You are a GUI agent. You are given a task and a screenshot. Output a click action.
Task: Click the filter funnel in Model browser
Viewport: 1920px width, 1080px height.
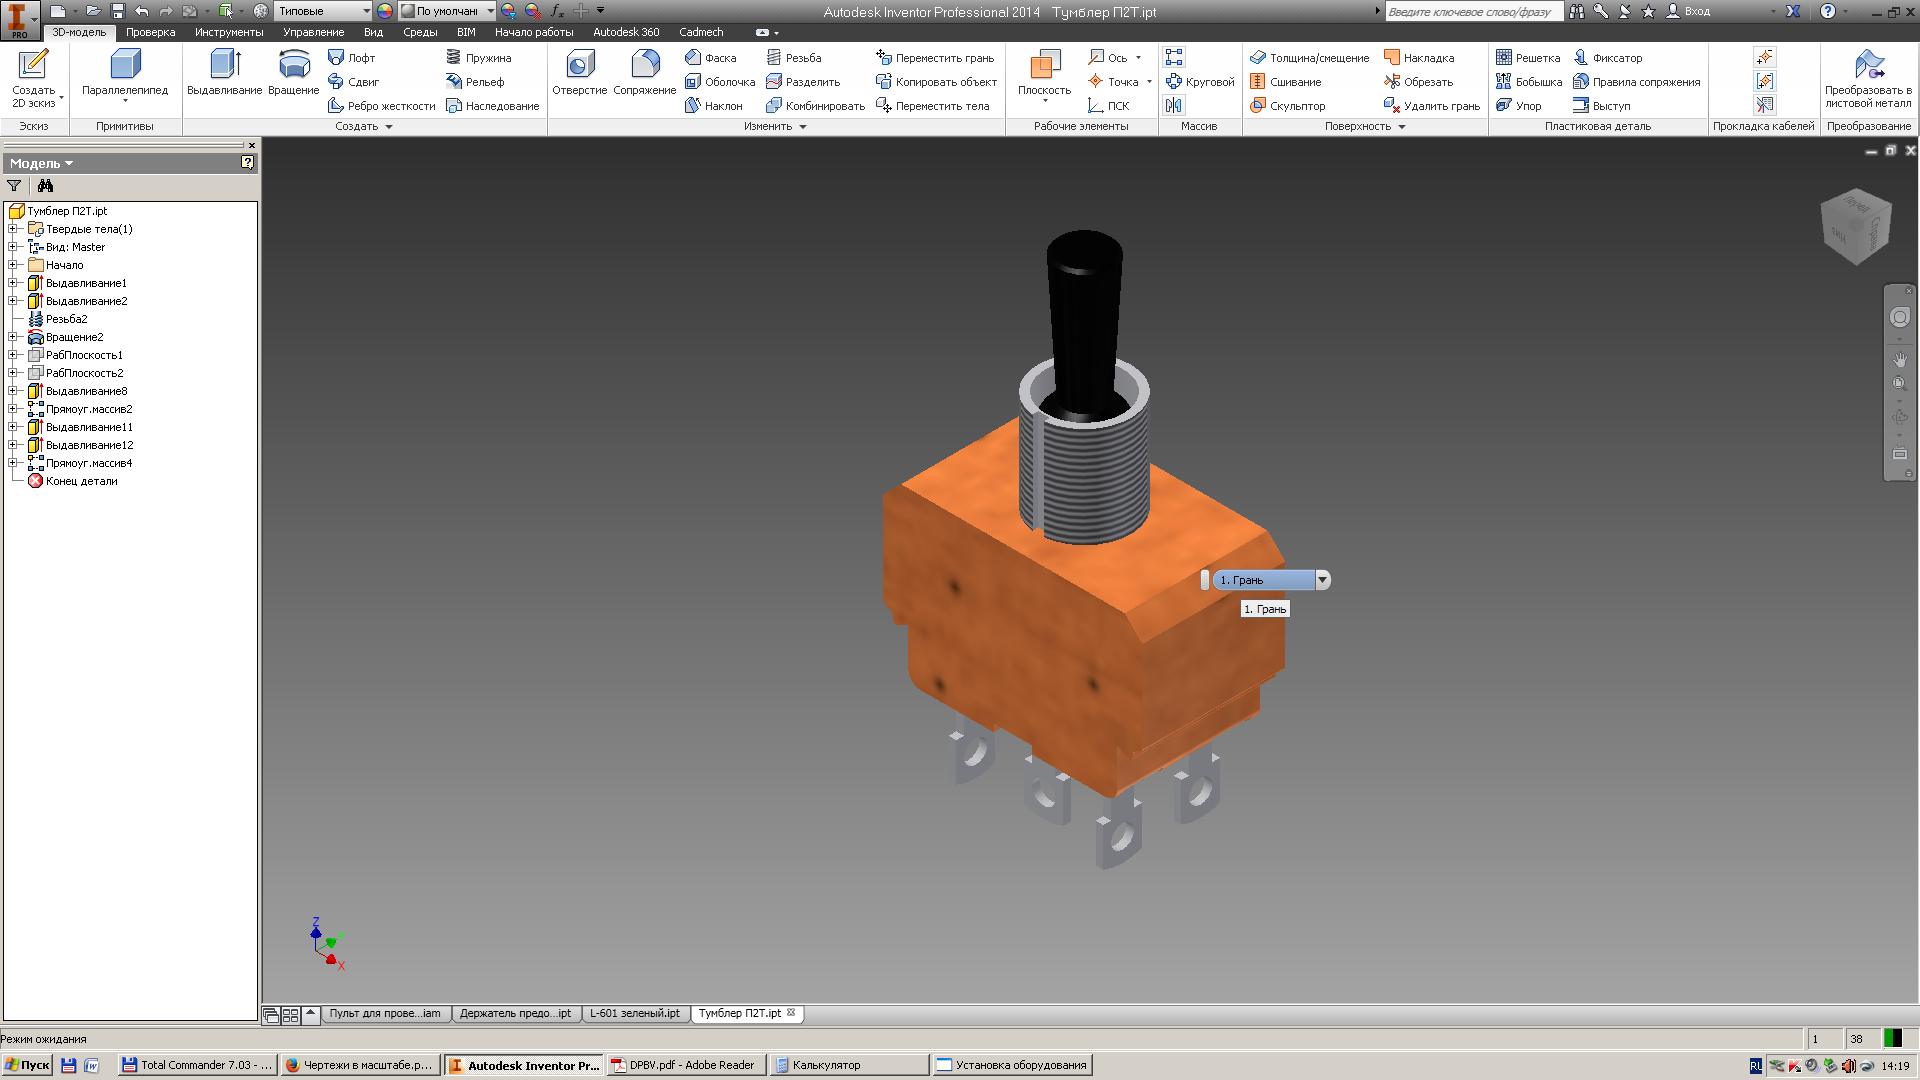14,186
